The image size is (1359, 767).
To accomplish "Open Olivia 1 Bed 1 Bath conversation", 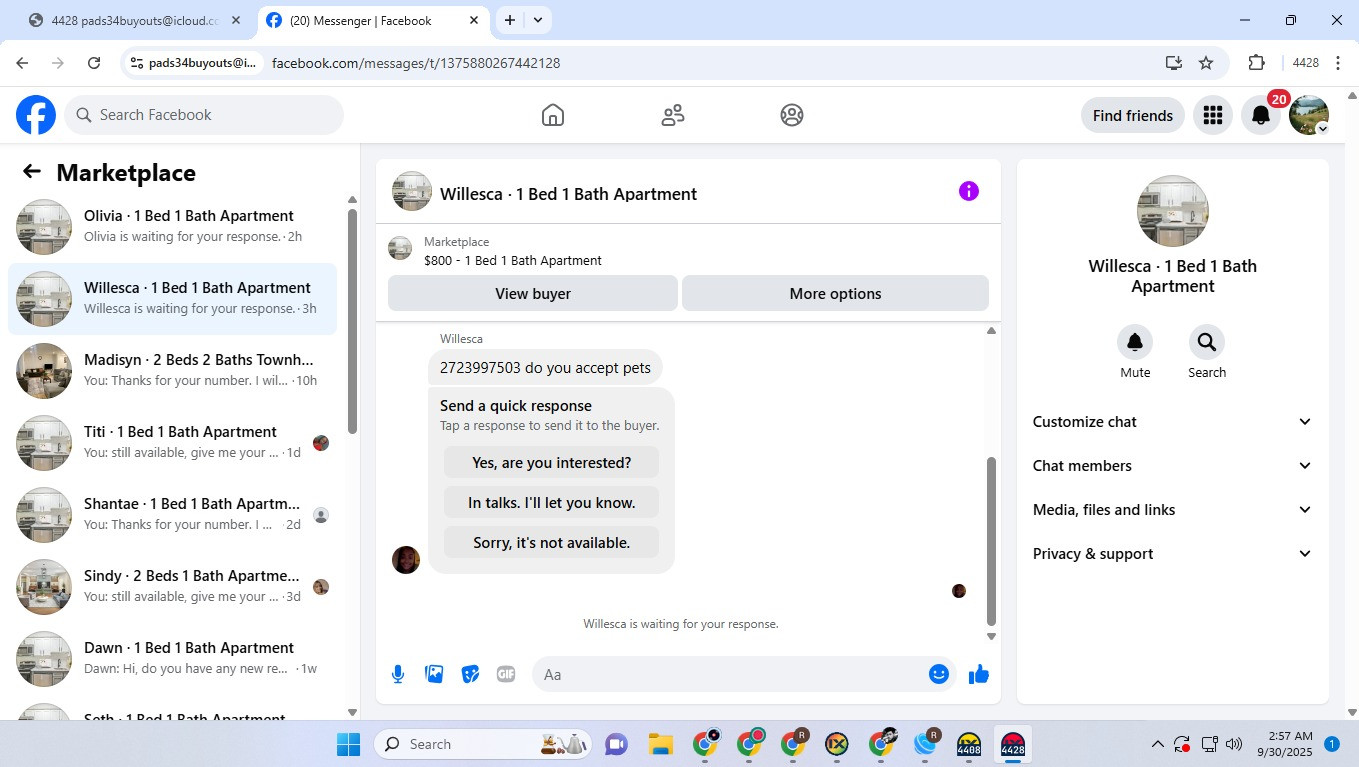I will pos(172,227).
